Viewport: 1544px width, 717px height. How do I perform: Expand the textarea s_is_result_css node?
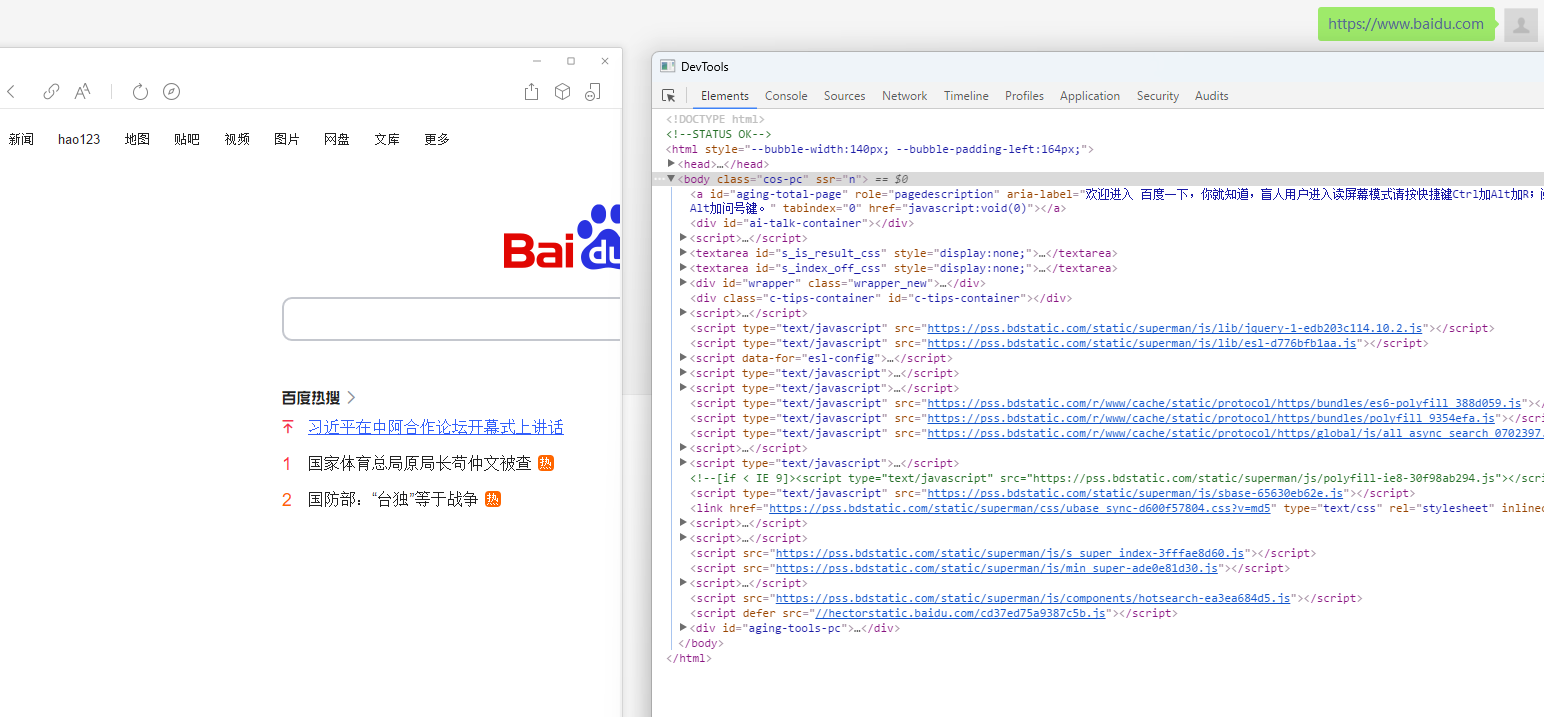point(684,253)
